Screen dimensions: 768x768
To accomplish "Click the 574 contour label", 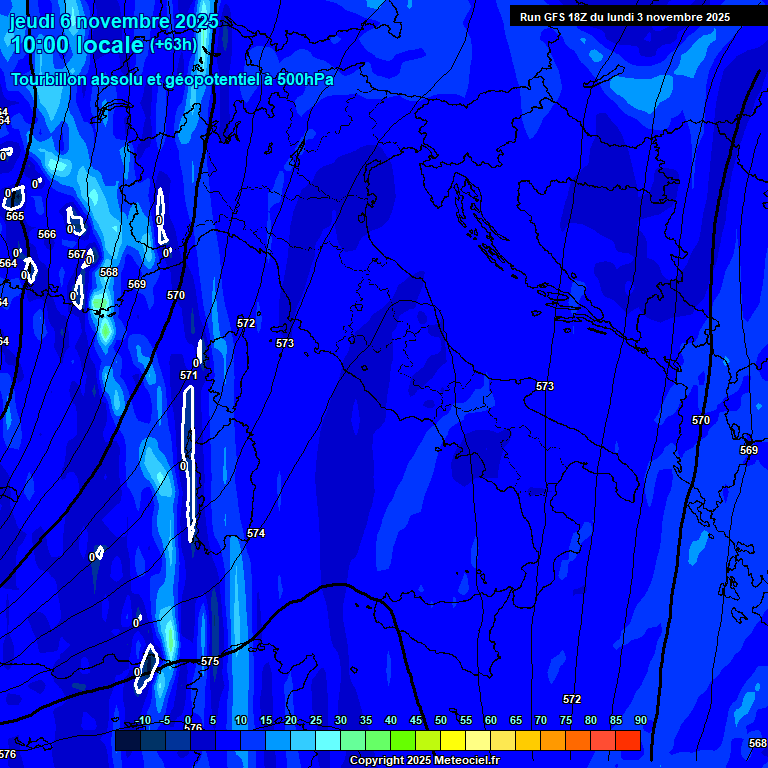I will [x=256, y=534].
